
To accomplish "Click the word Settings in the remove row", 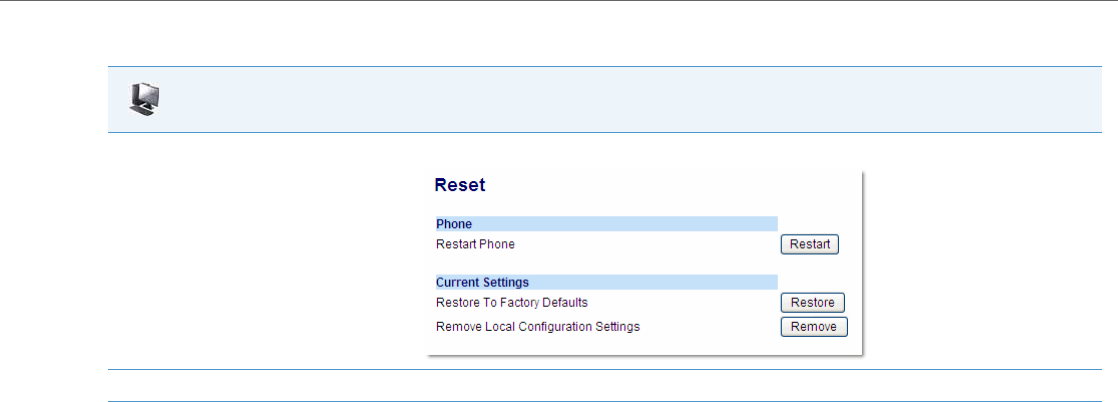I will pyautogui.click(x=616, y=327).
